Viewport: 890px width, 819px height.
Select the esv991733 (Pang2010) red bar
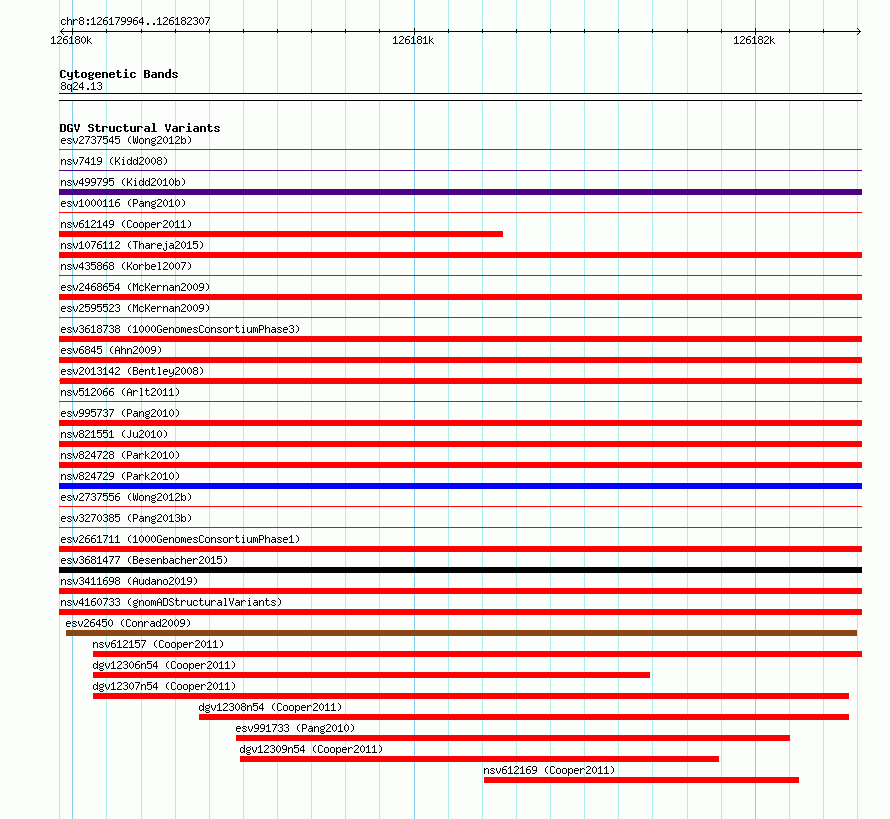pos(513,738)
